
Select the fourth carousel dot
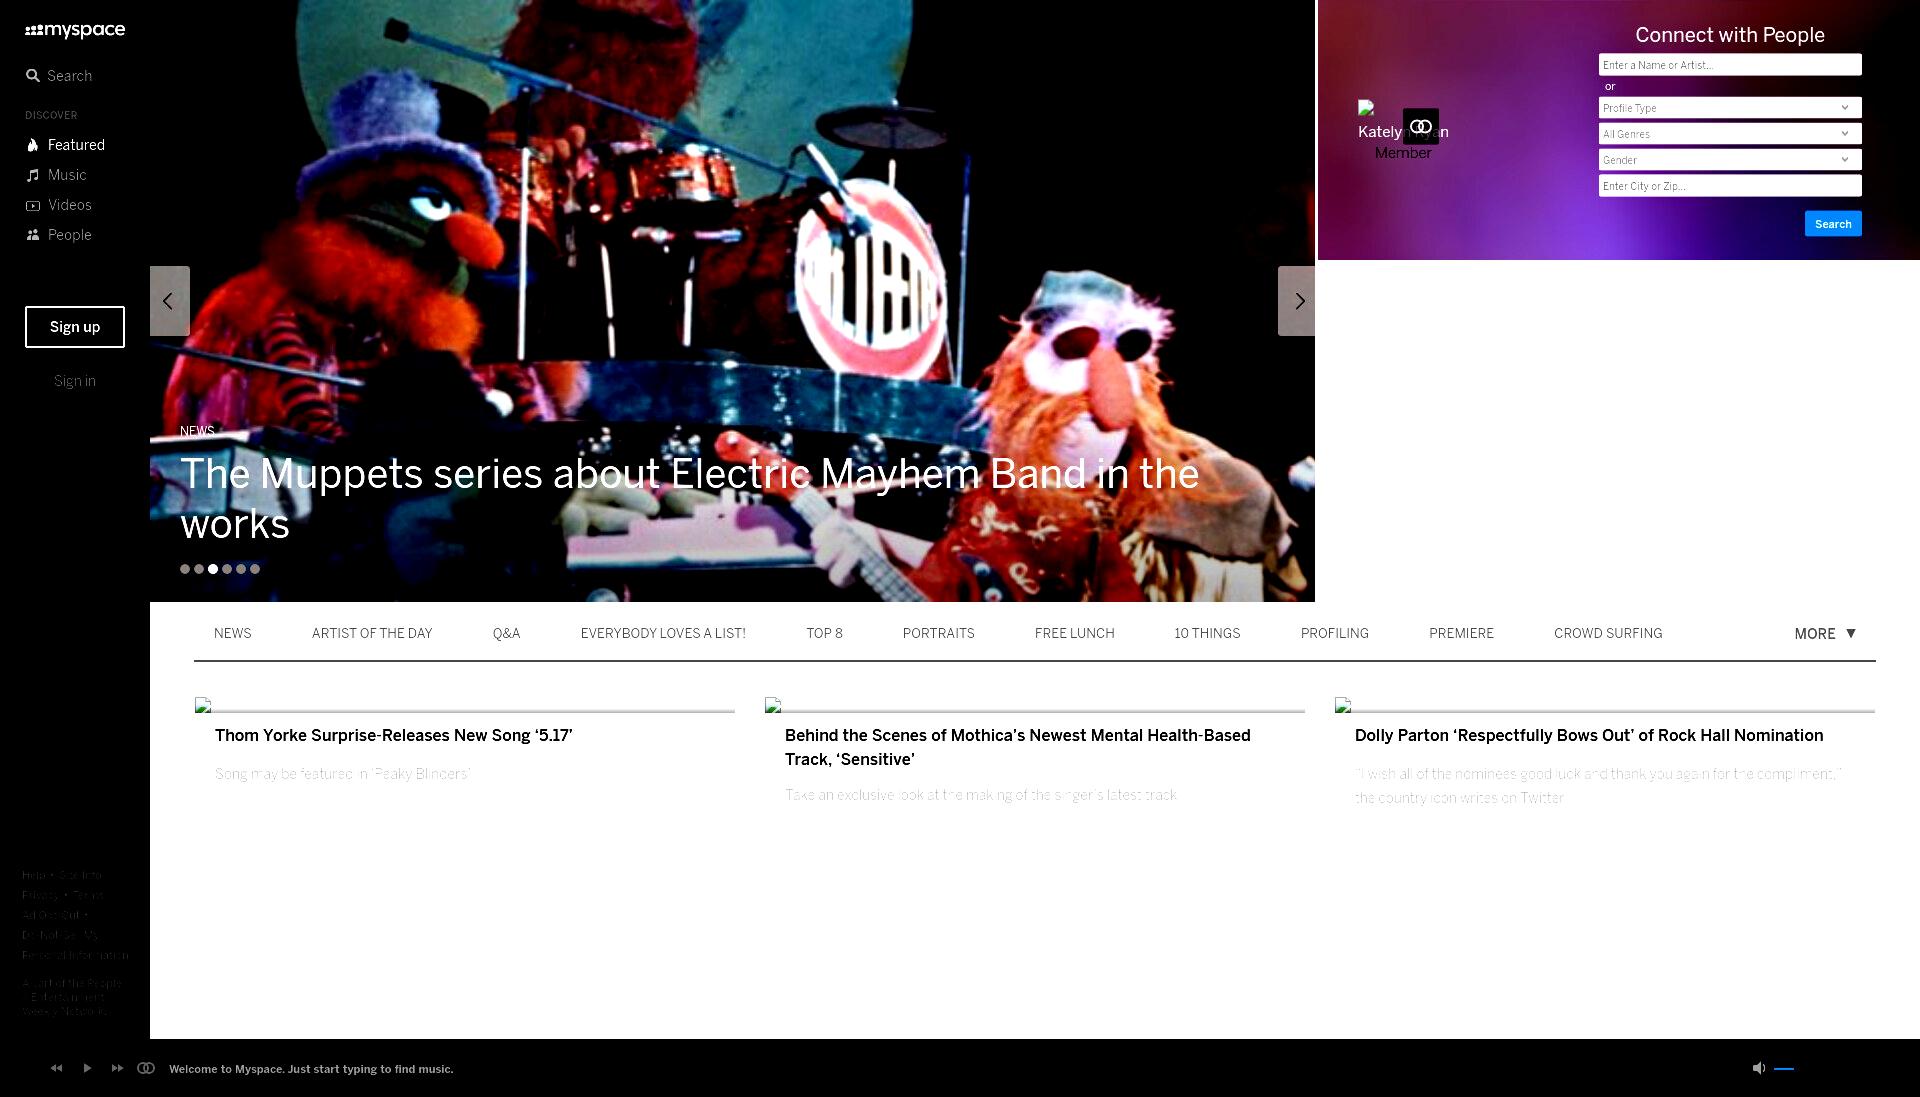227,569
